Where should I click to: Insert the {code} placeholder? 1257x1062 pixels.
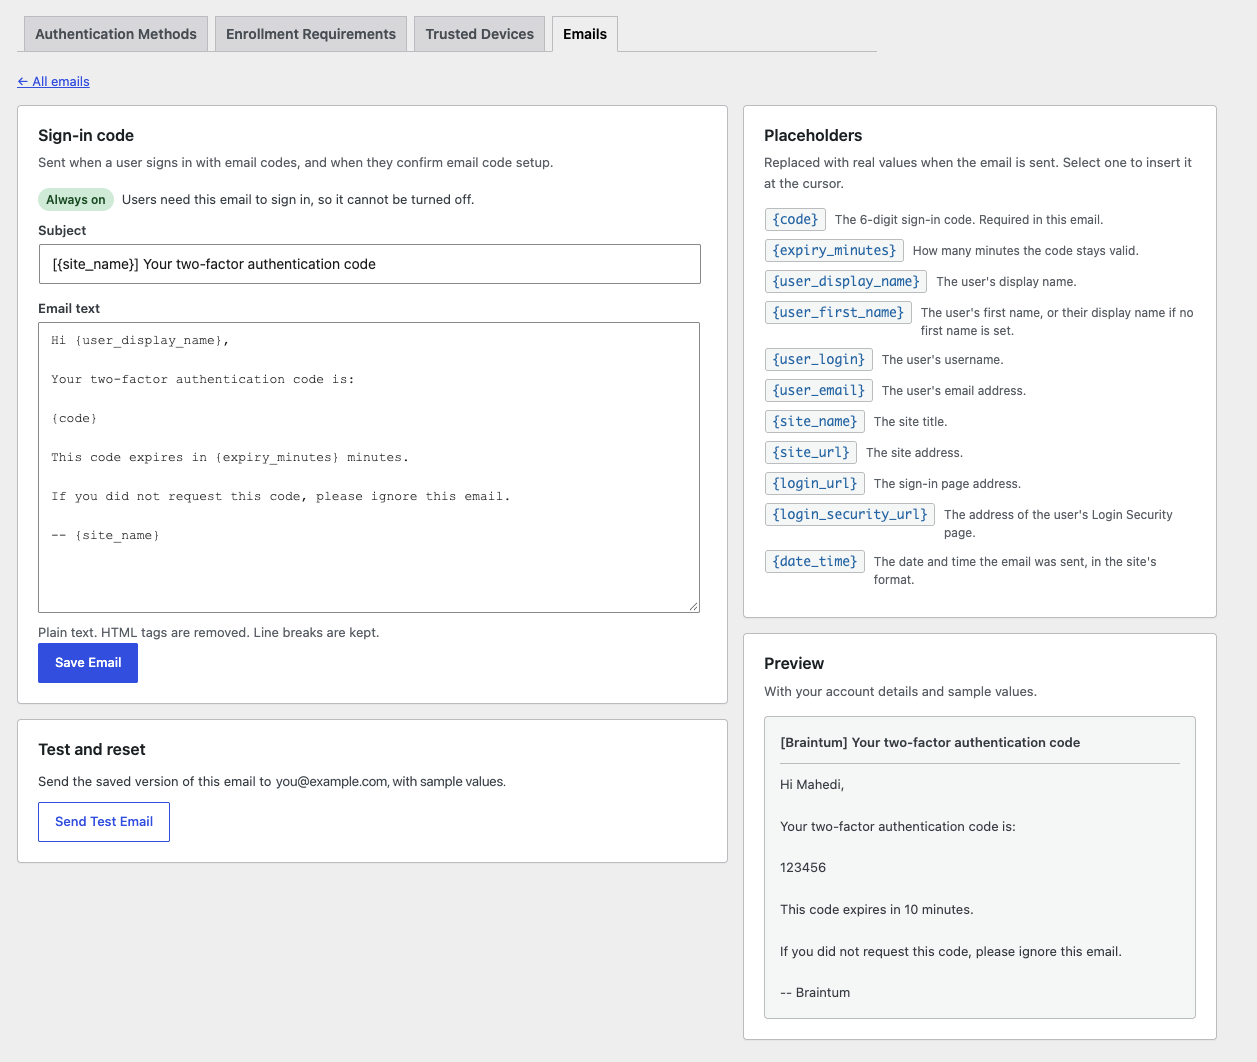pos(795,219)
